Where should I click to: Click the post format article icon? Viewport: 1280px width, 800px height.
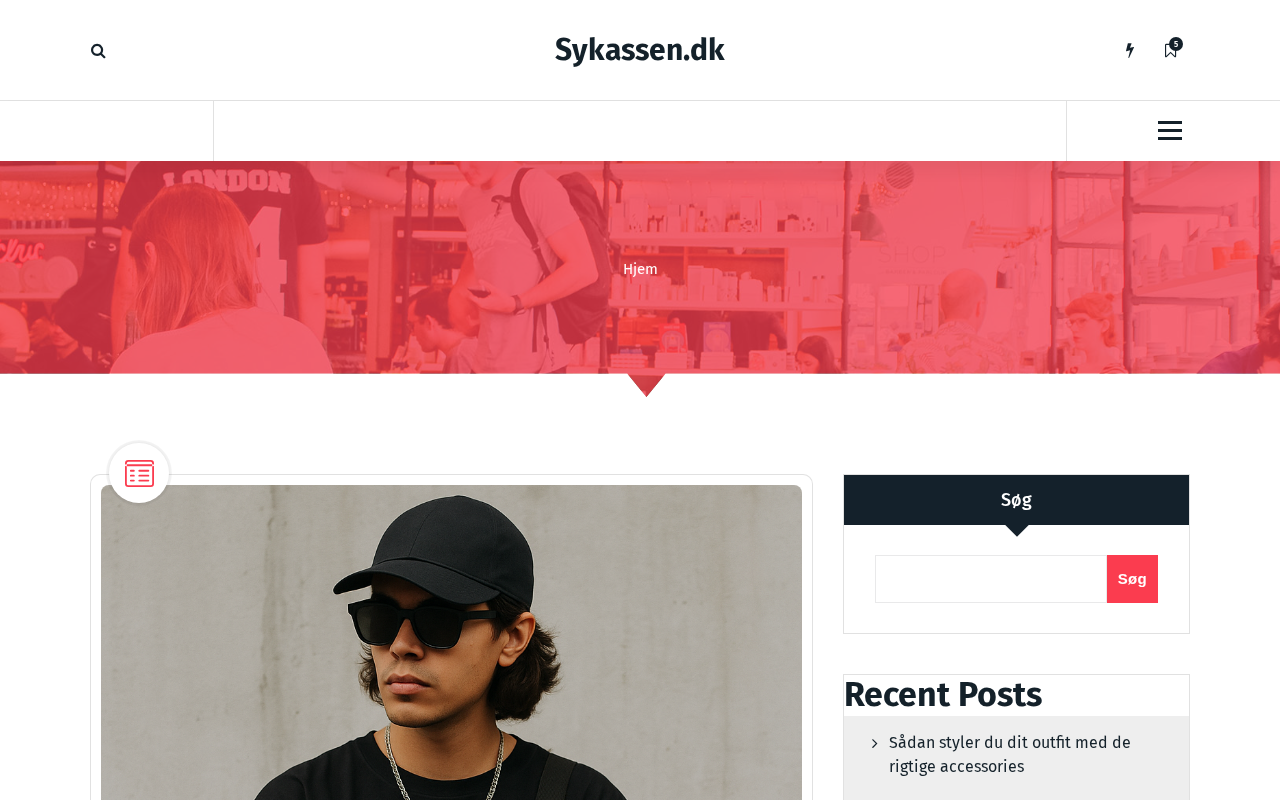(139, 473)
